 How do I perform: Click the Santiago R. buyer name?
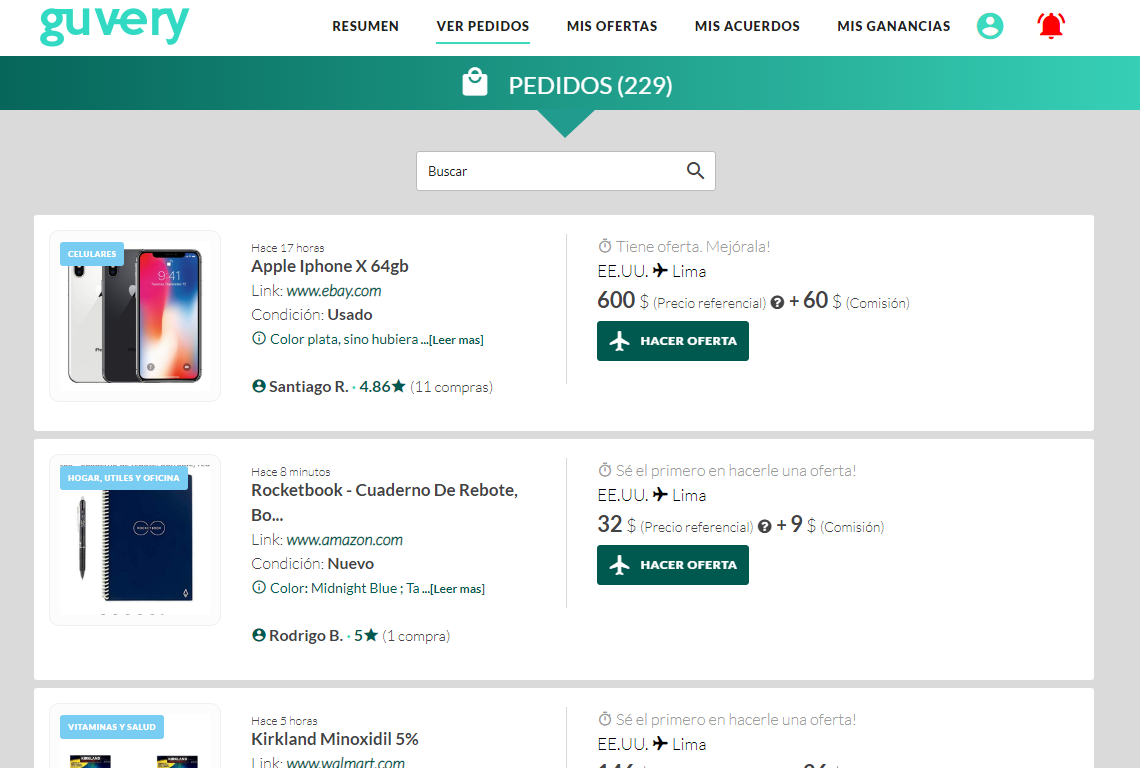[x=308, y=386]
